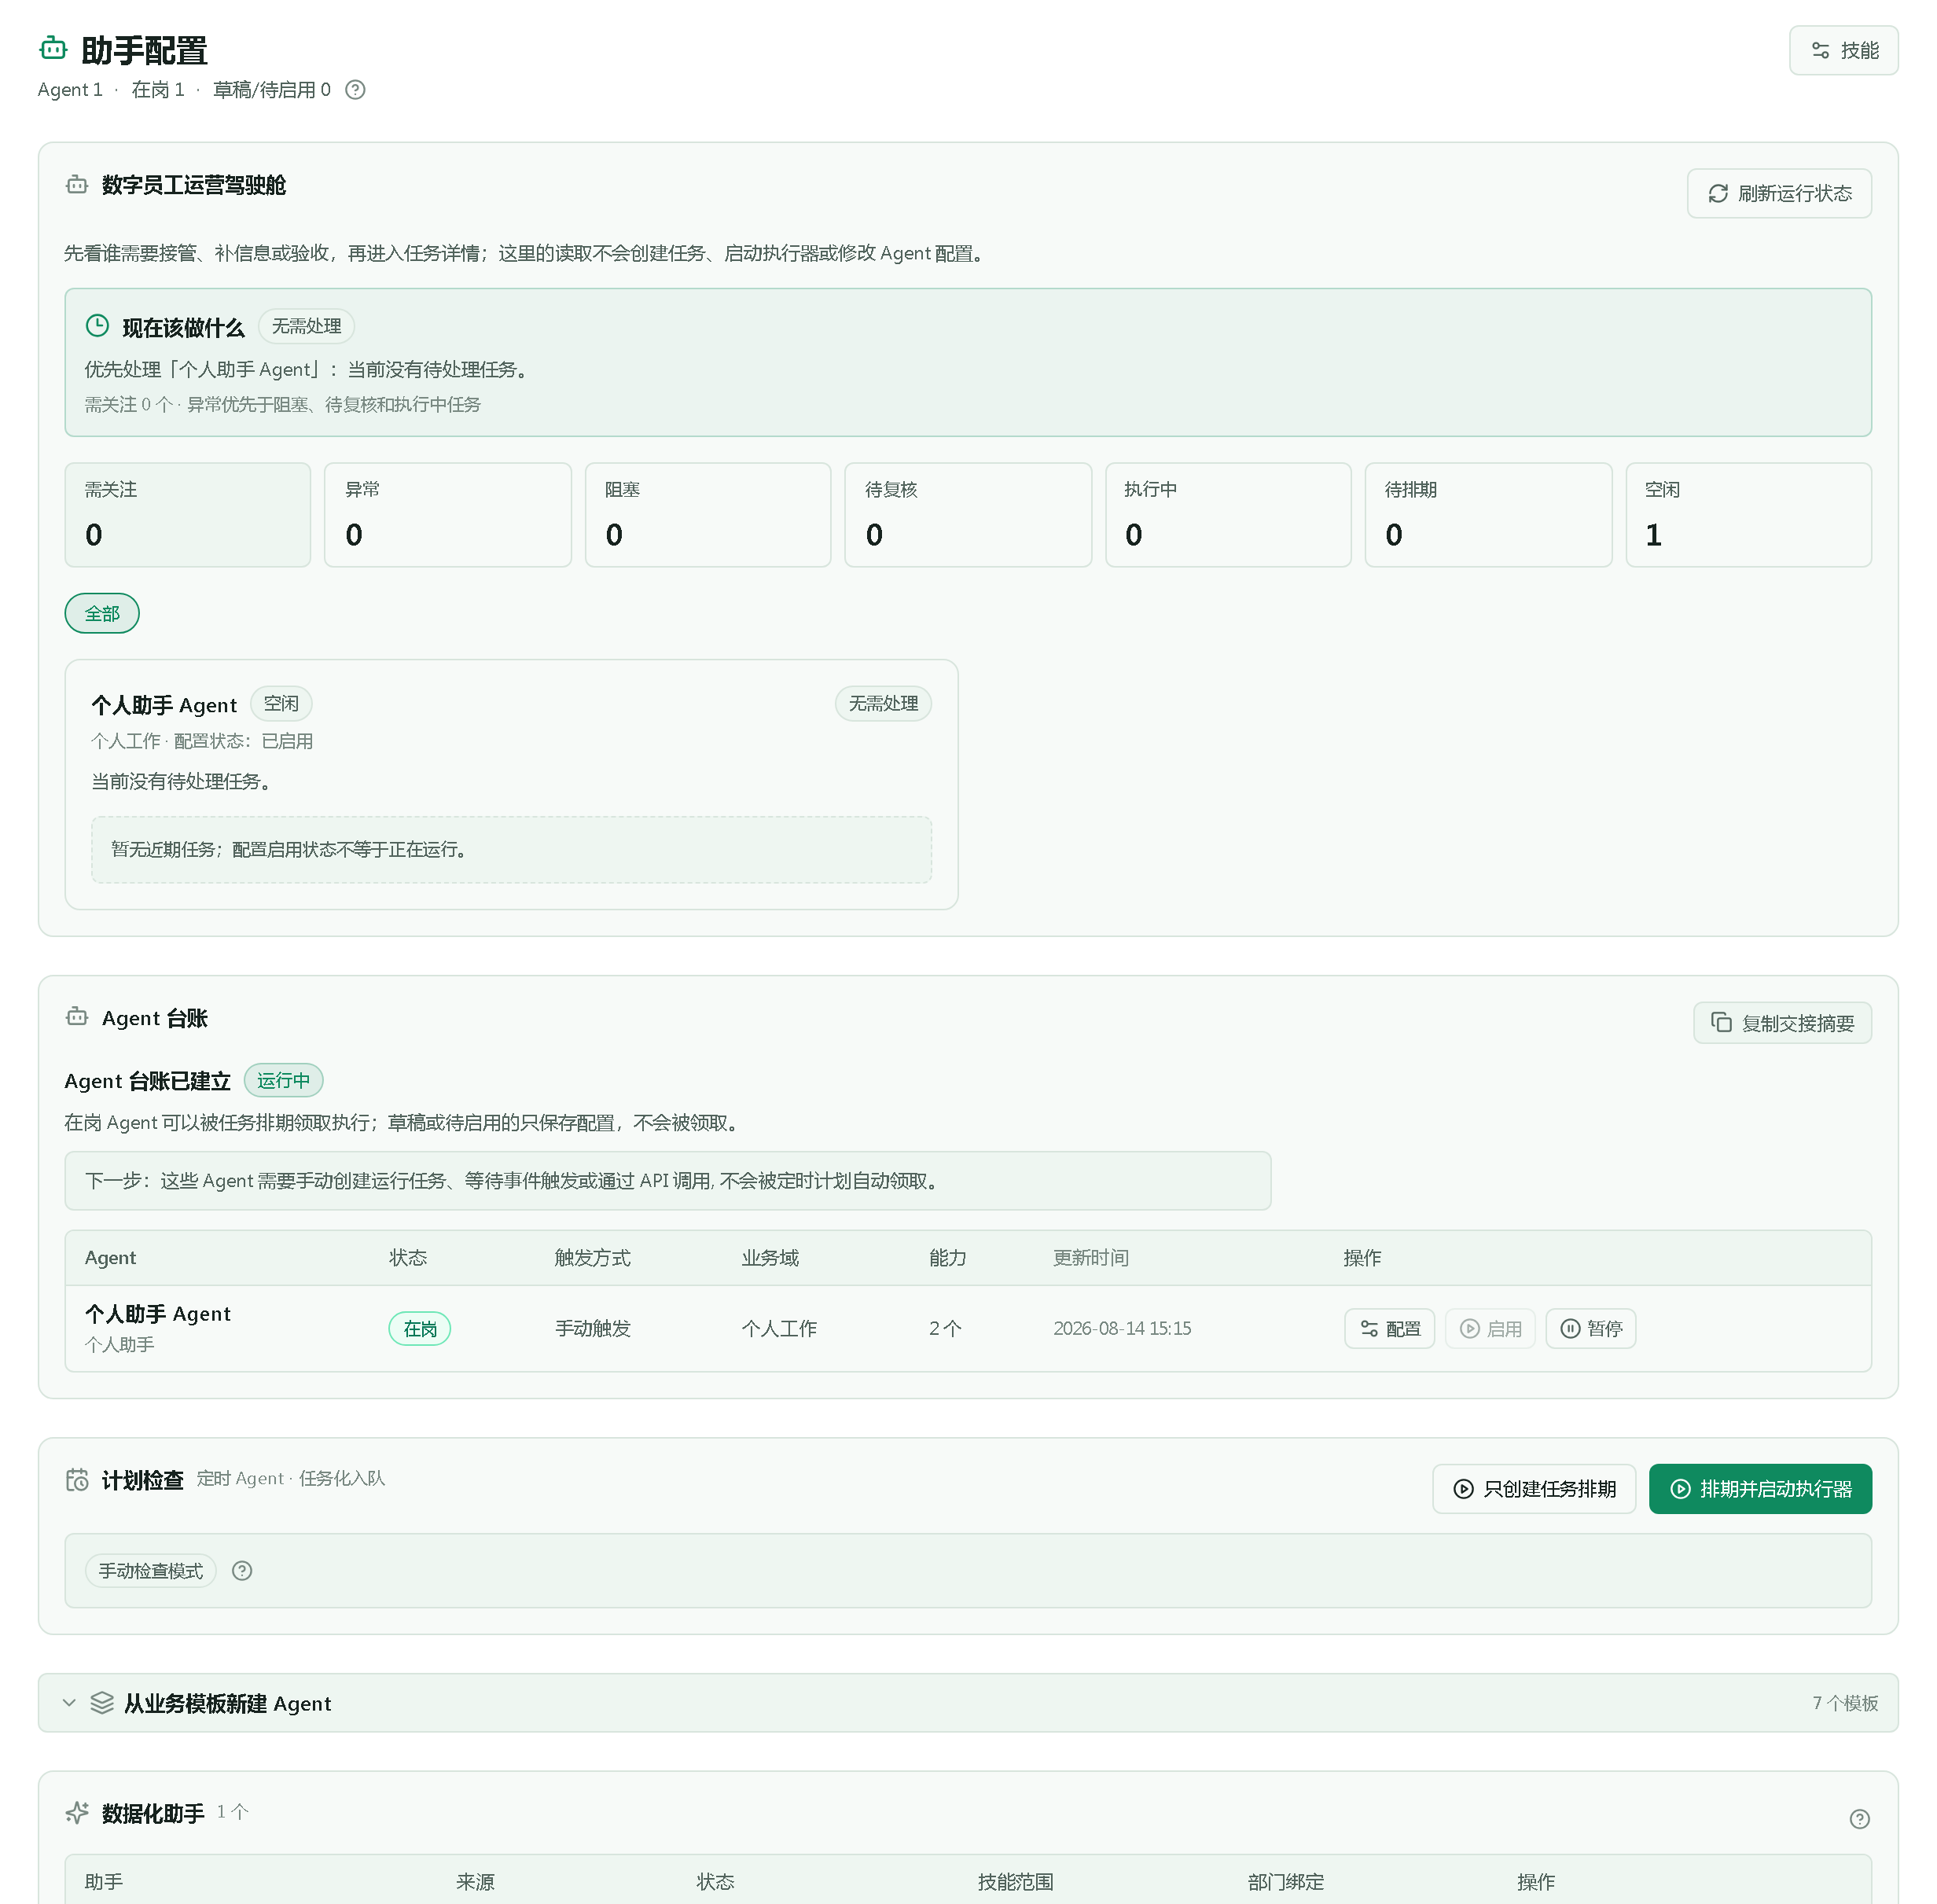Select the 待排期 stat card

coord(1487,514)
